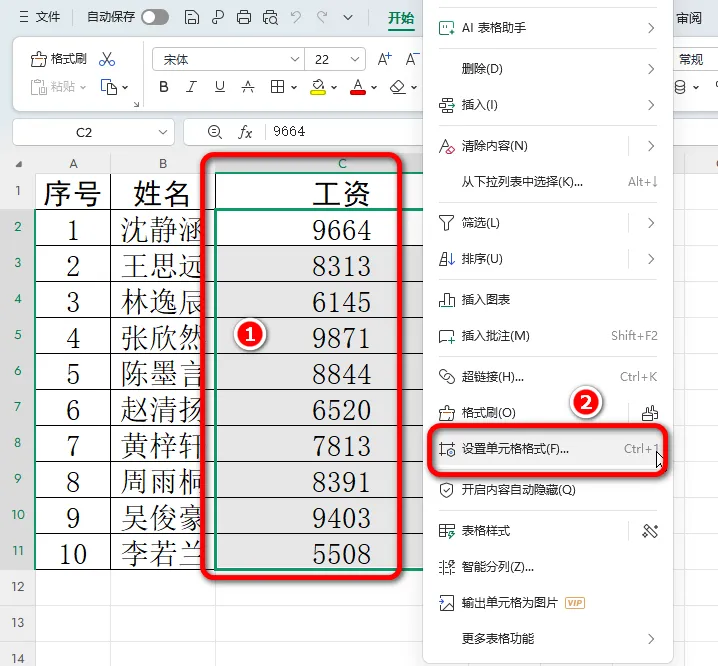Click formula bar containing 9664
718x666 pixels.
pyautogui.click(x=346, y=132)
